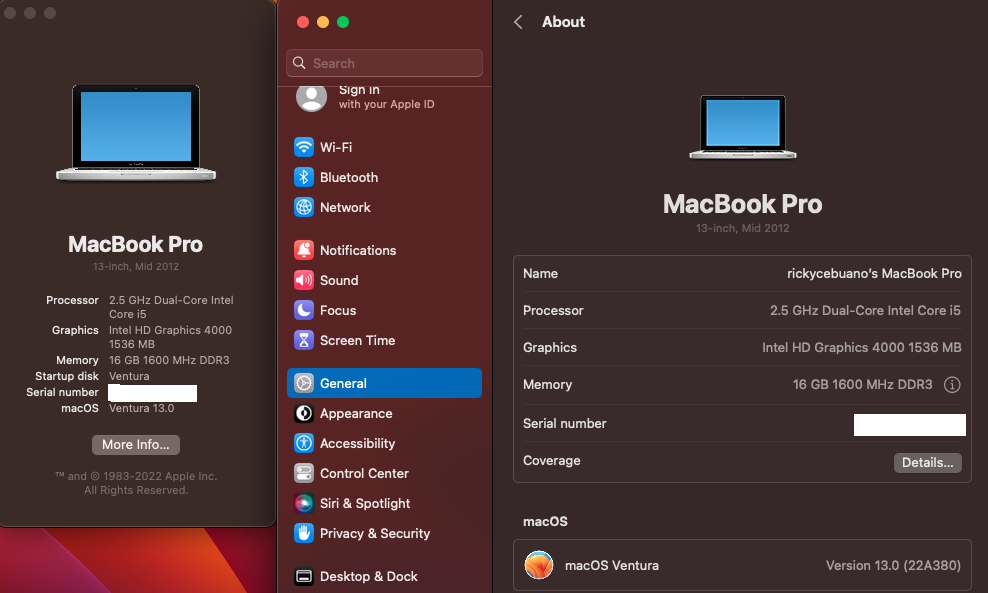Click the Search field

[x=384, y=63]
